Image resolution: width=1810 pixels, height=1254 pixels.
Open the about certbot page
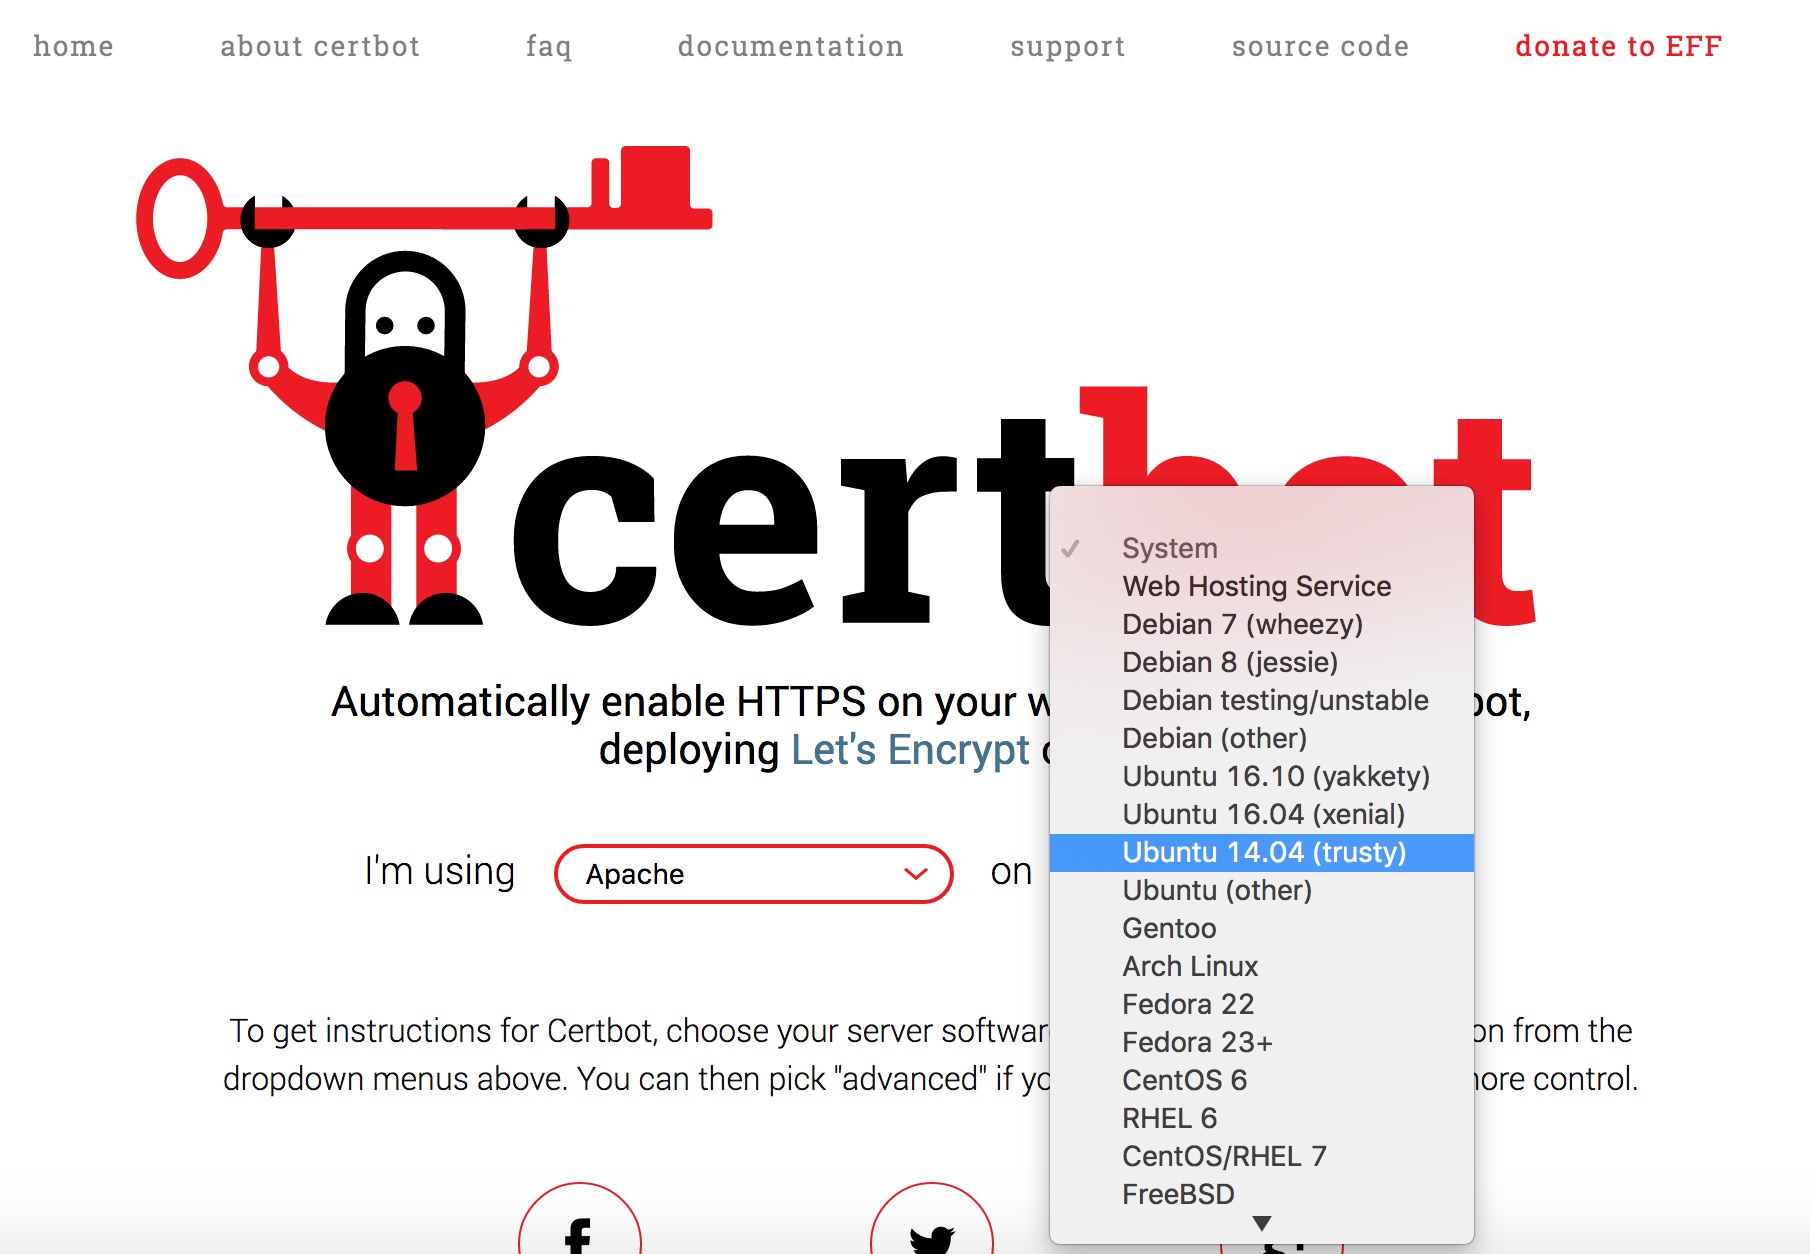tap(320, 46)
